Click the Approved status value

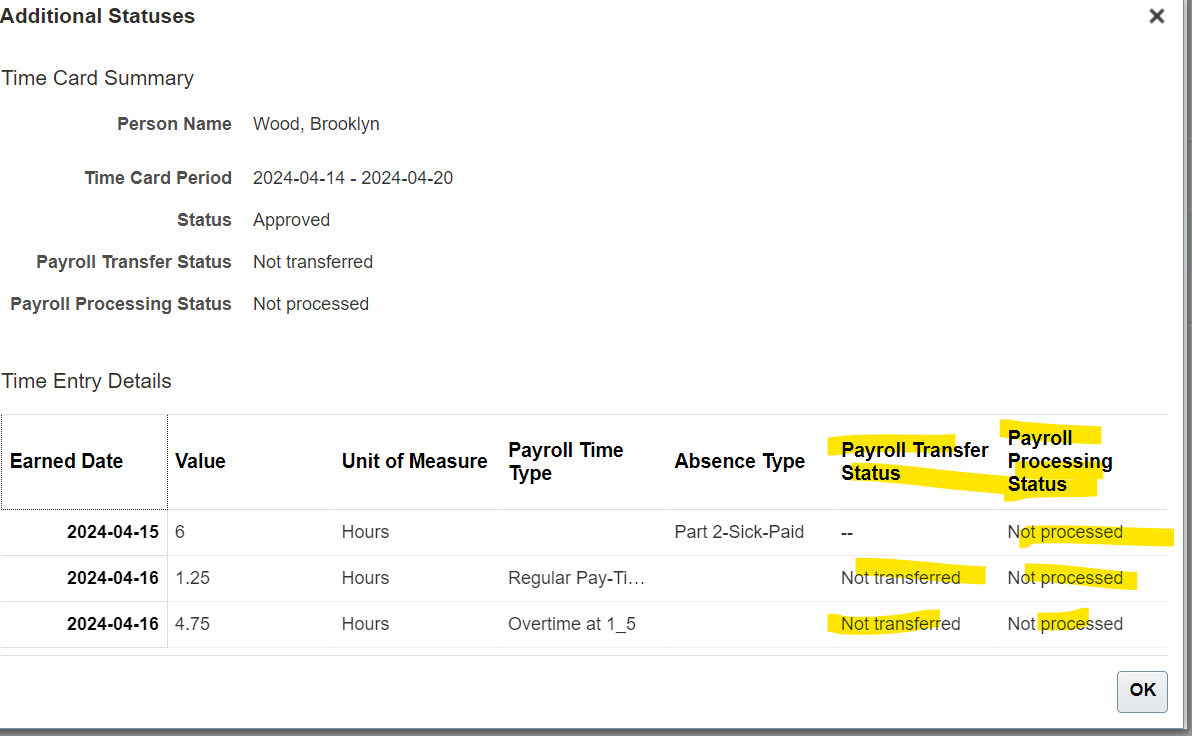pos(291,219)
